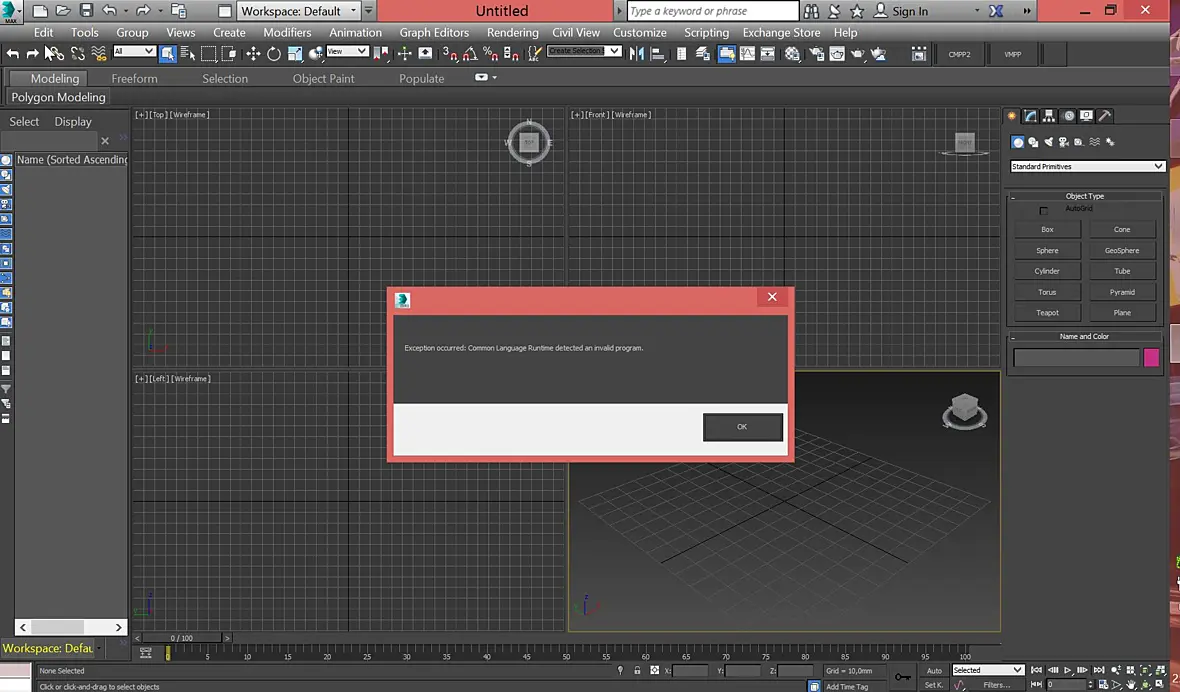Activate Select and Move tool
This screenshot has width=1180, height=692.
253,53
